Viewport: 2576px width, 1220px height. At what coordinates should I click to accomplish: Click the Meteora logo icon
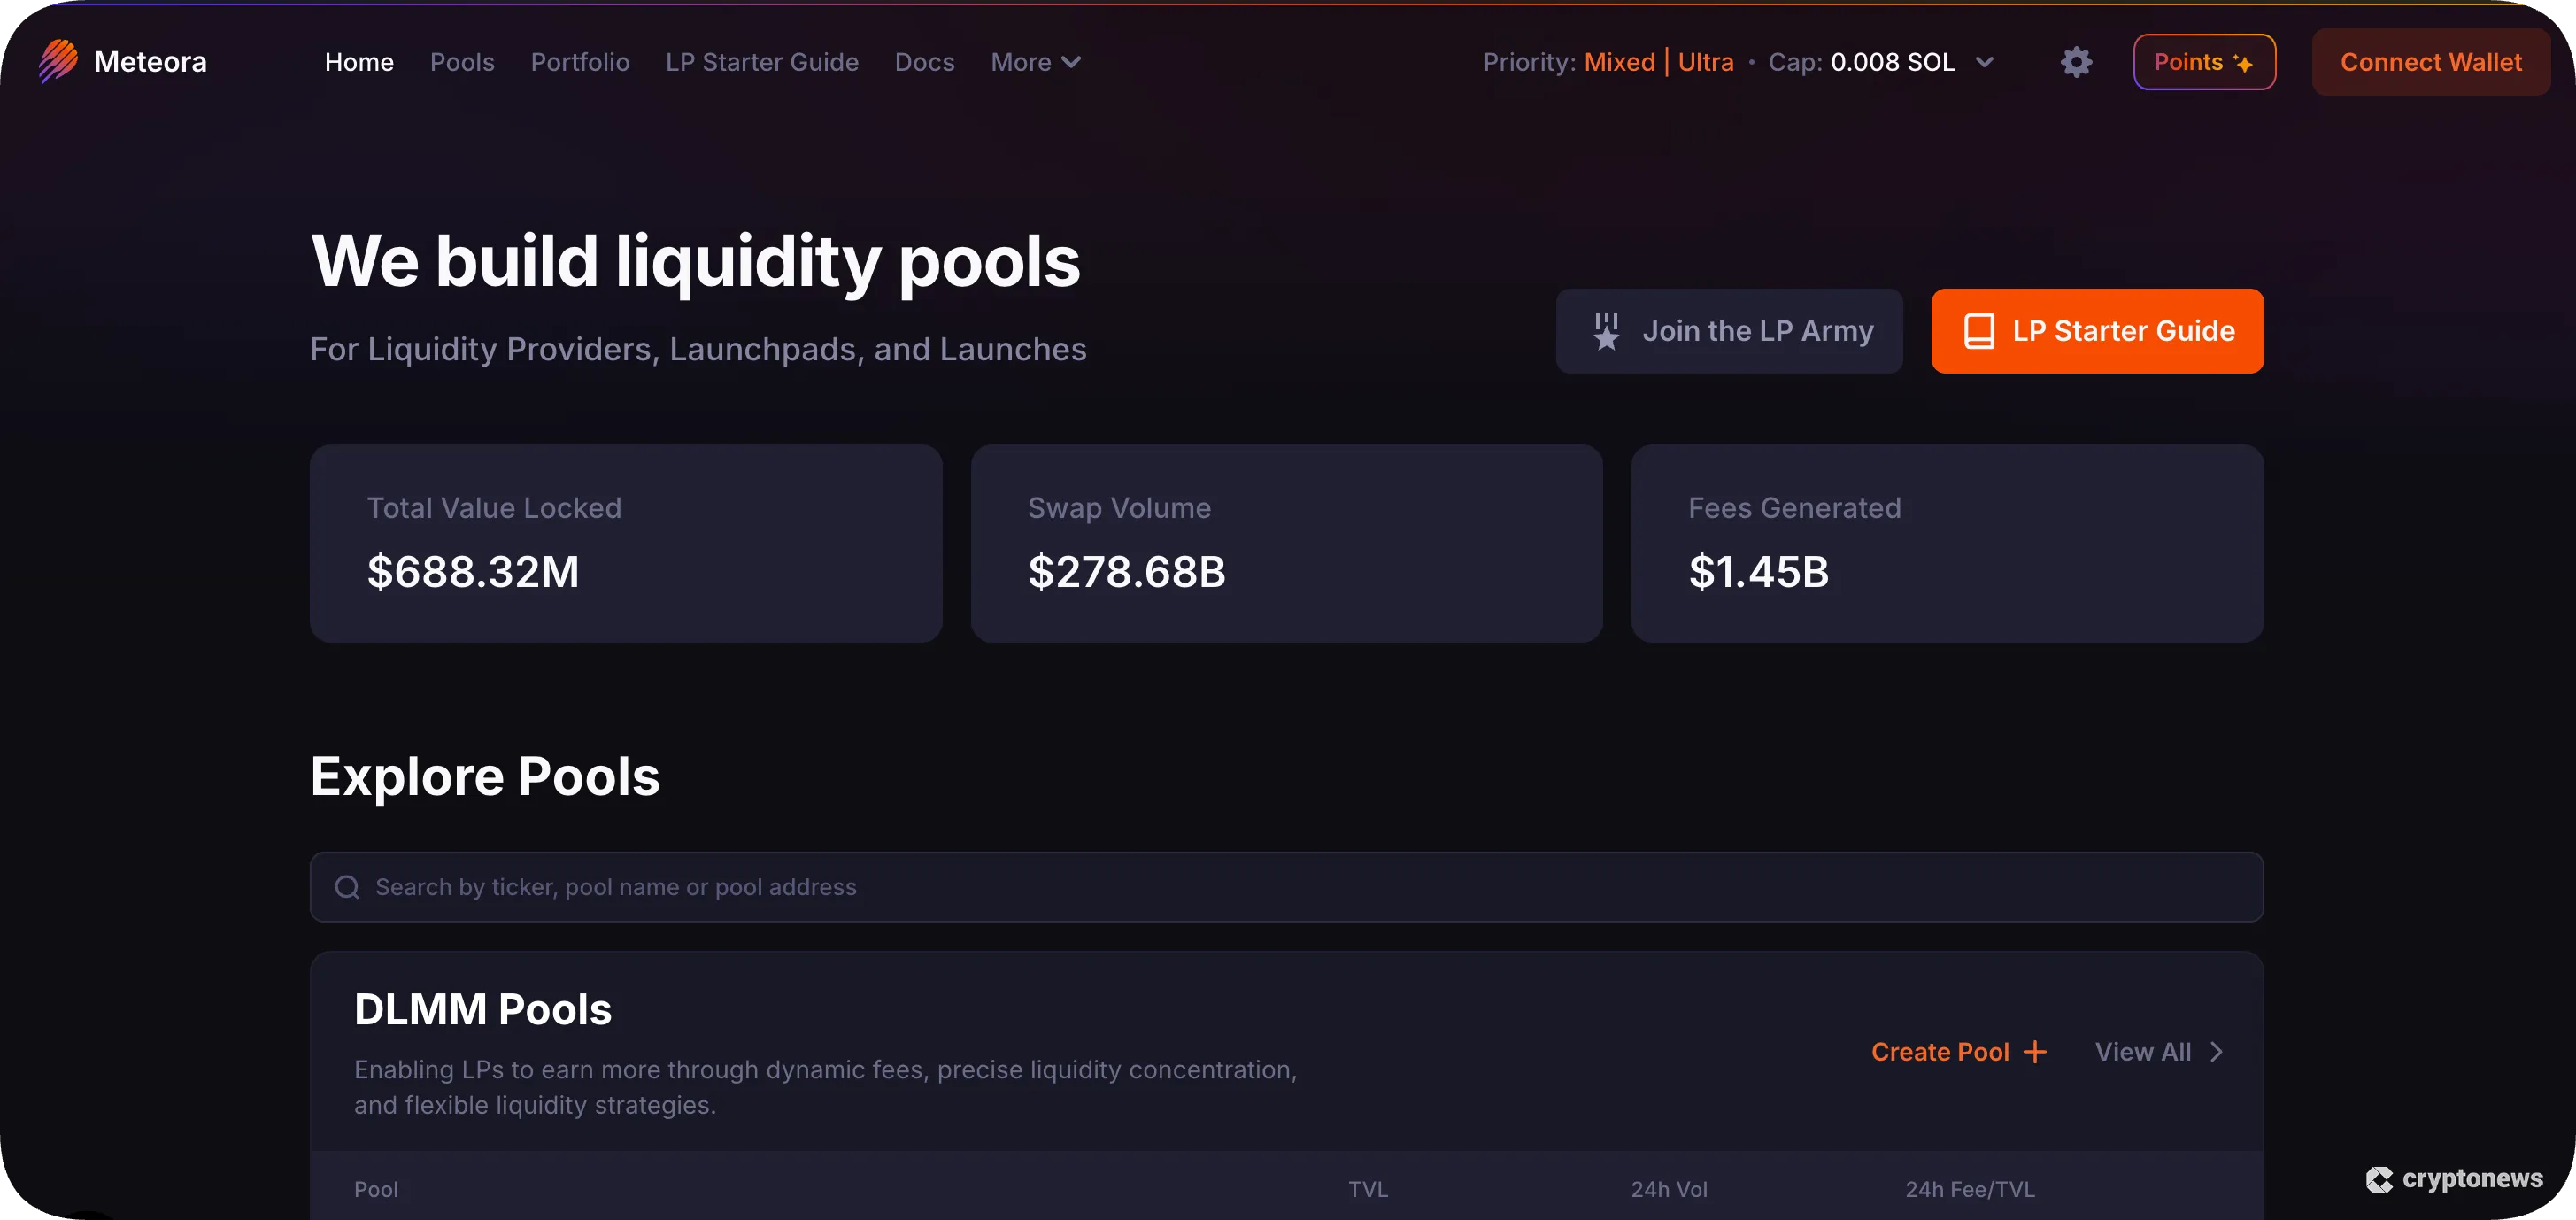pyautogui.click(x=57, y=61)
